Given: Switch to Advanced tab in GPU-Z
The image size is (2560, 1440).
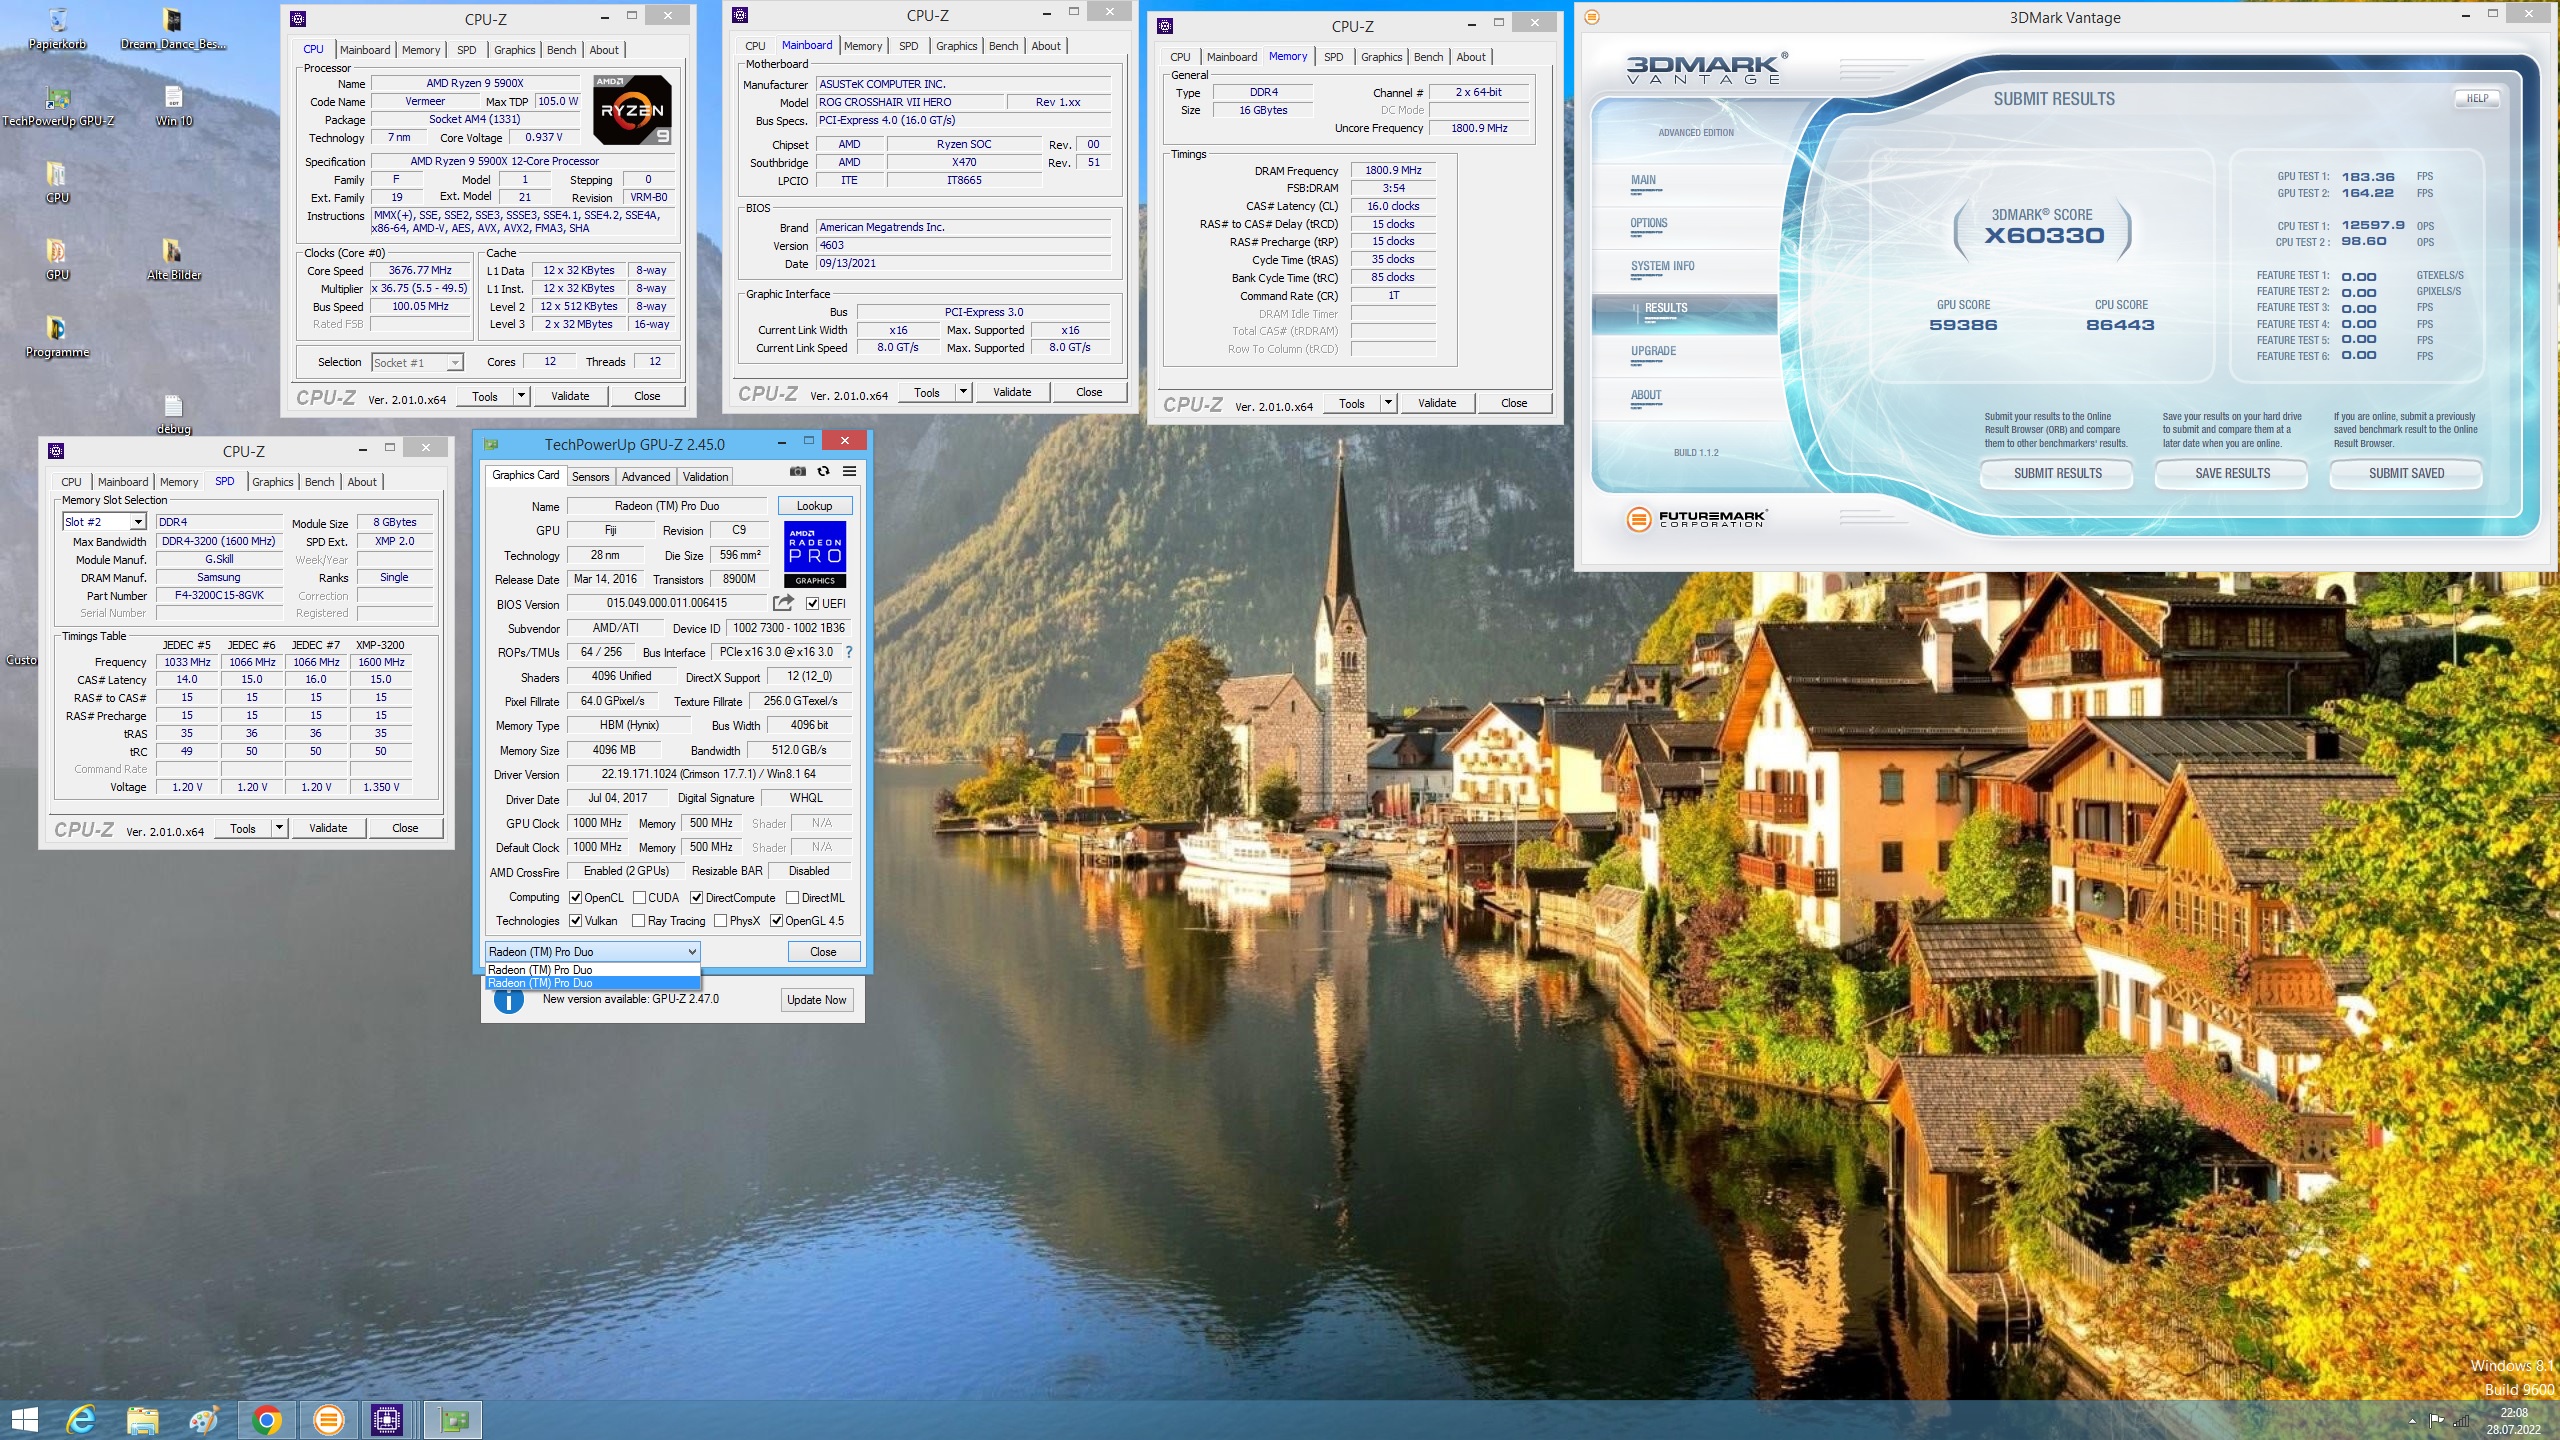Looking at the screenshot, I should point(646,477).
